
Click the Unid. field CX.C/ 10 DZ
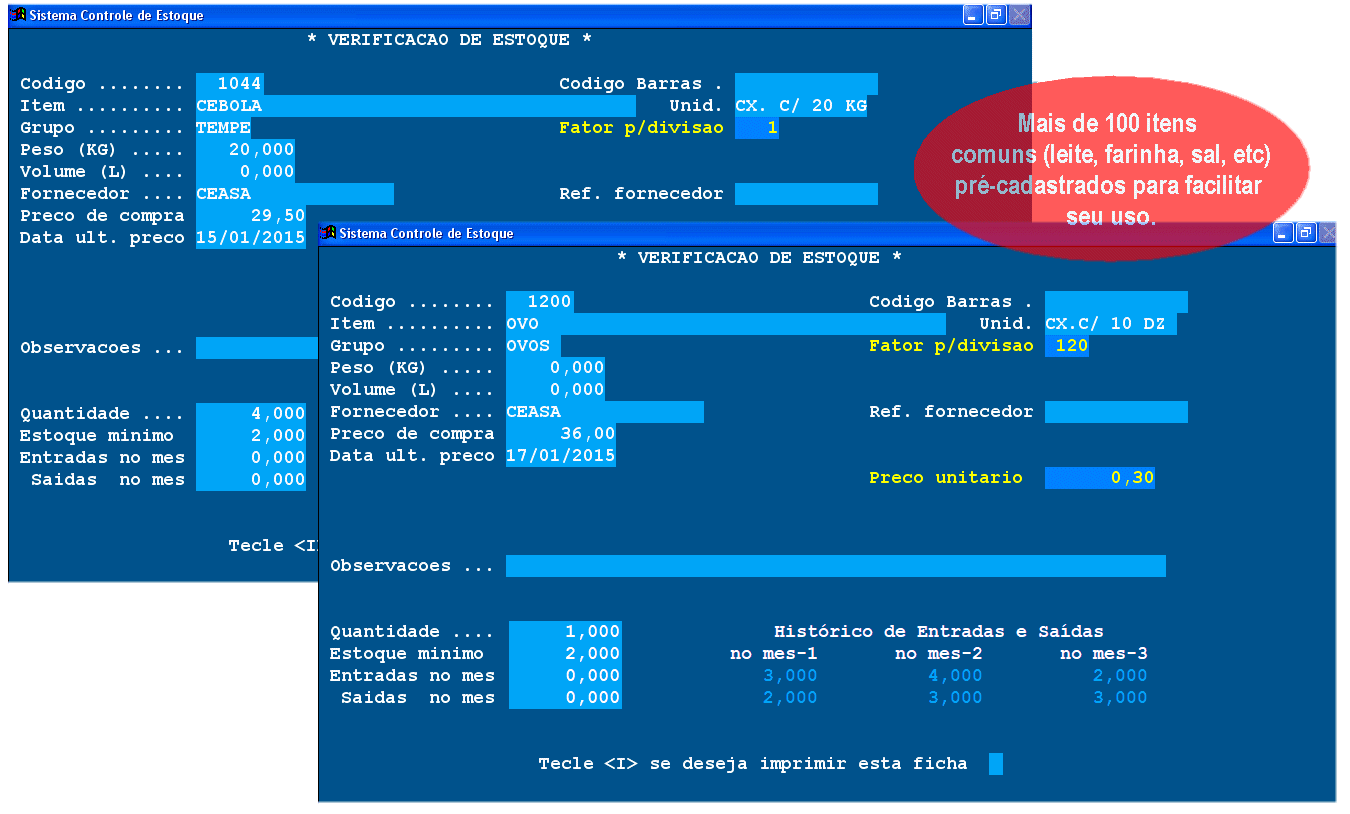pyautogui.click(x=1111, y=324)
